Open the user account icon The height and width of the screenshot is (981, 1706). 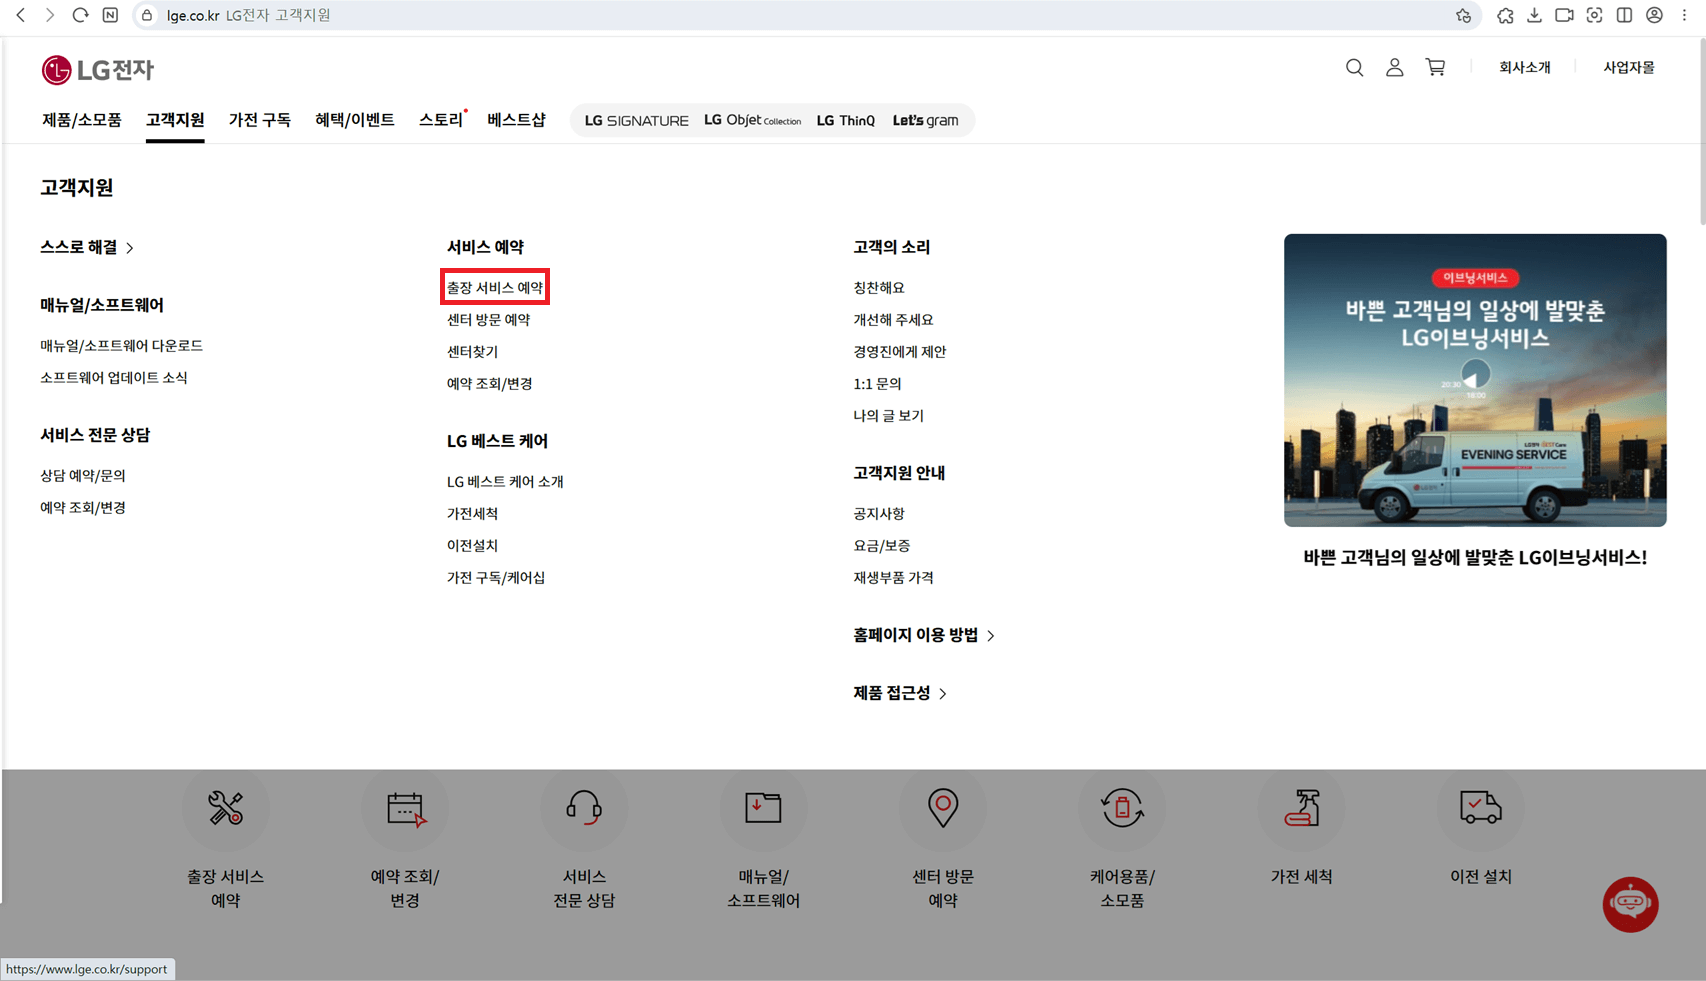1394,68
